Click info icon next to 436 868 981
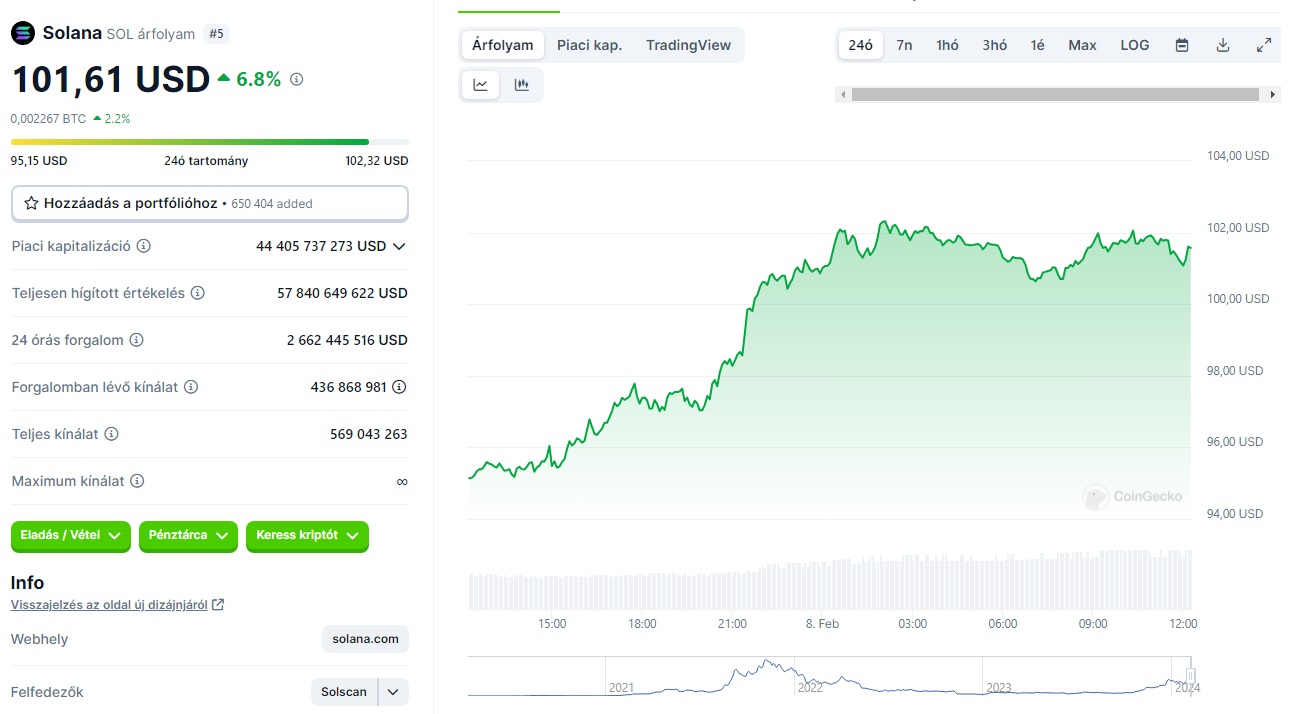This screenshot has width=1306, height=714. [400, 387]
